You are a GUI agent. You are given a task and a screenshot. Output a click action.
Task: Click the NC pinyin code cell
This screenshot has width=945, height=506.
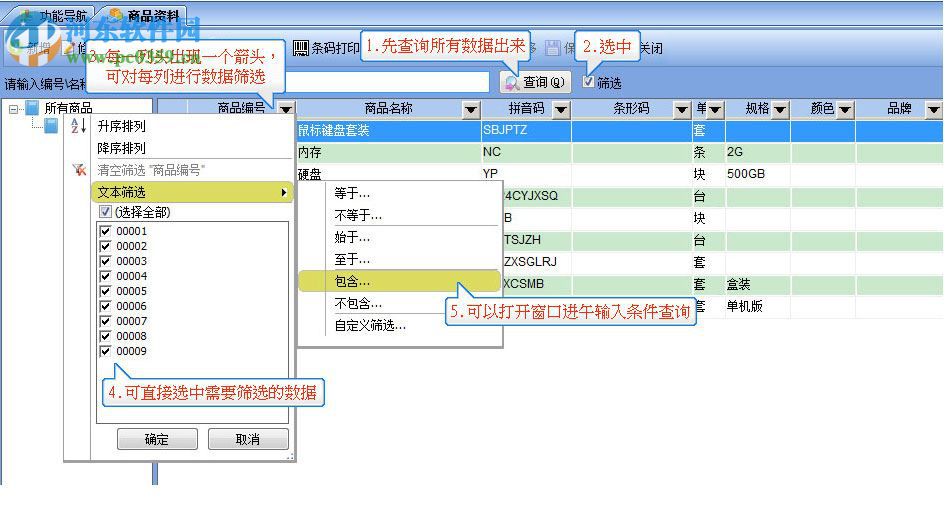click(x=526, y=152)
